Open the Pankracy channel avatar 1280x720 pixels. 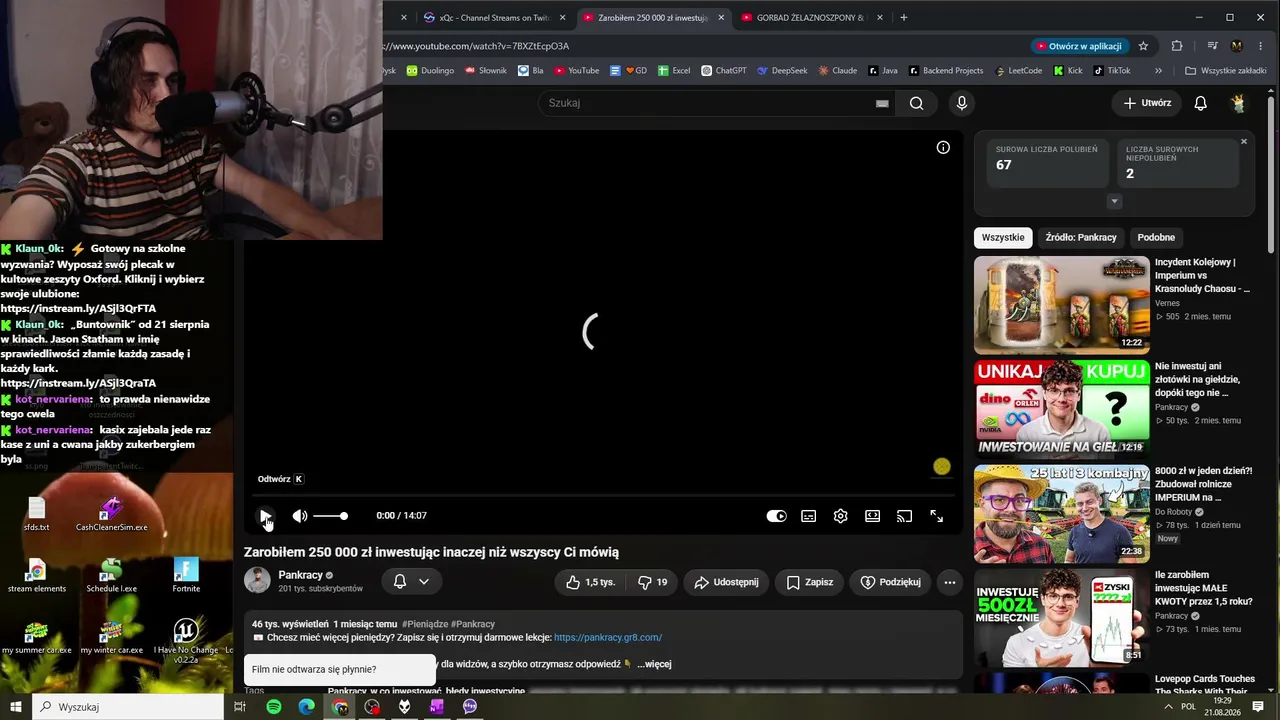(x=257, y=581)
